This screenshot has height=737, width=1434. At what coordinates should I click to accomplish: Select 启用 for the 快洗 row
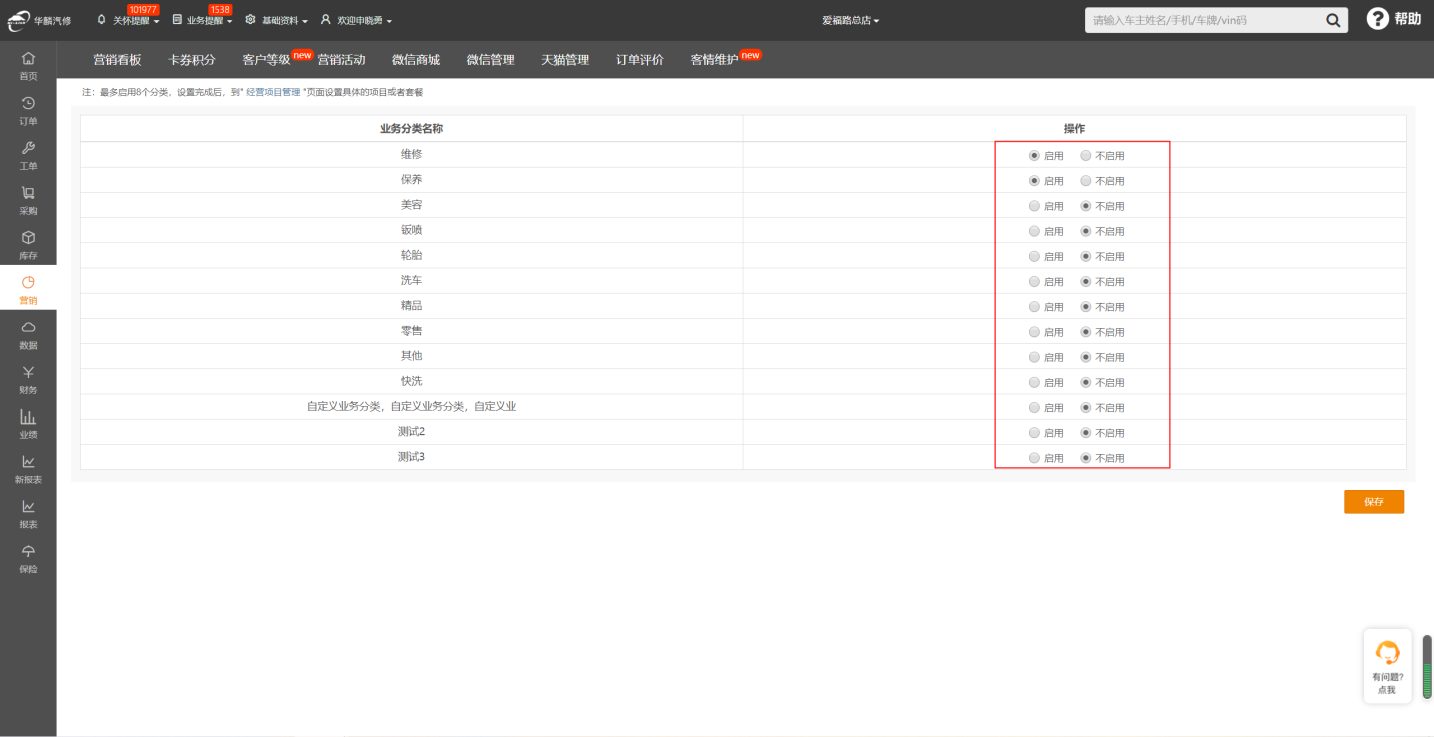pos(1034,382)
